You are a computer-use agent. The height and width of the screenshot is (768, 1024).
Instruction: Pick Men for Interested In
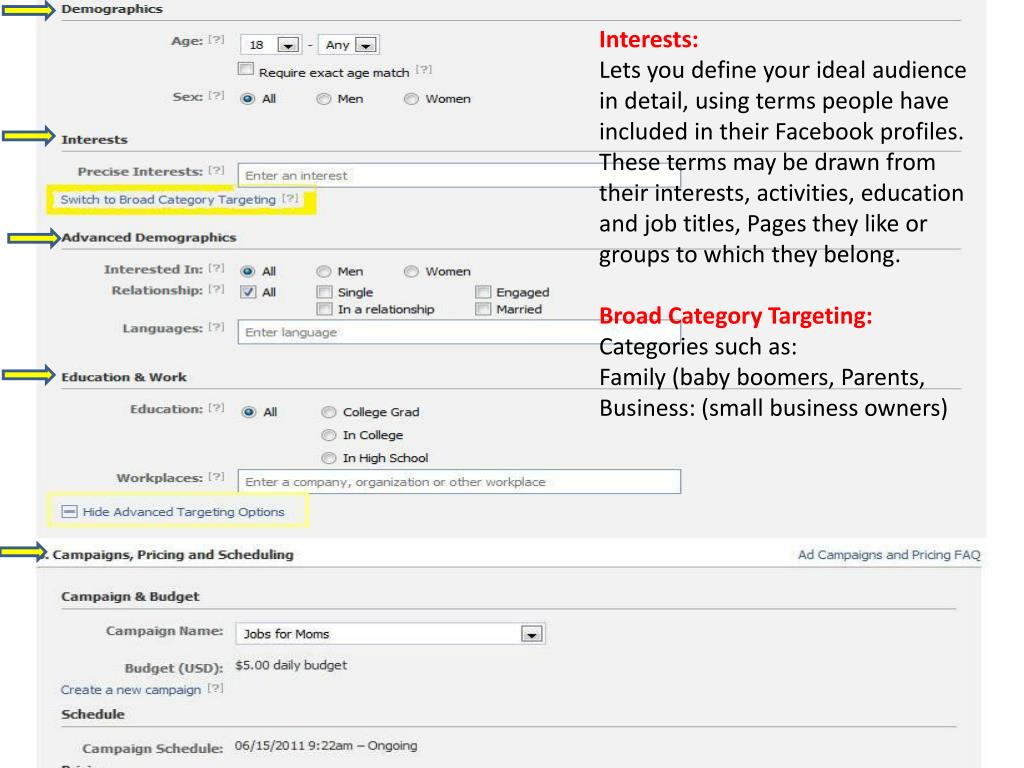pyautogui.click(x=323, y=272)
